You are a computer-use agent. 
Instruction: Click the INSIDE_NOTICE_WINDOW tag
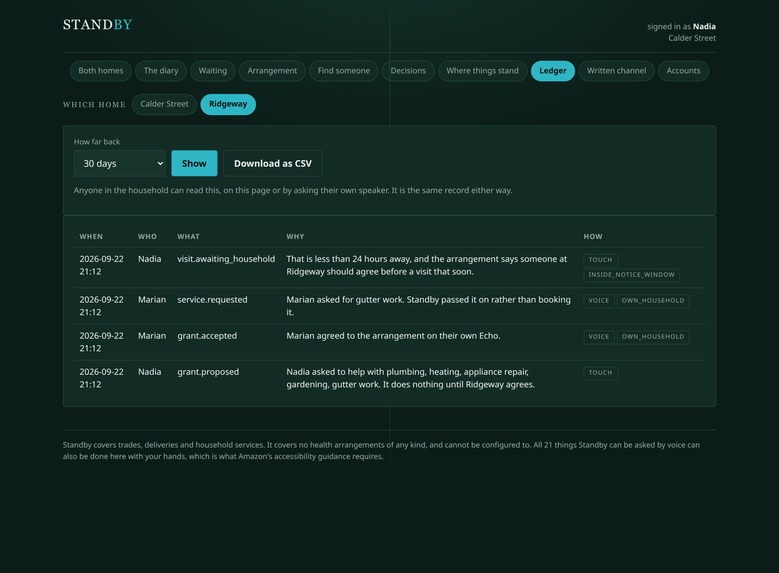click(631, 275)
